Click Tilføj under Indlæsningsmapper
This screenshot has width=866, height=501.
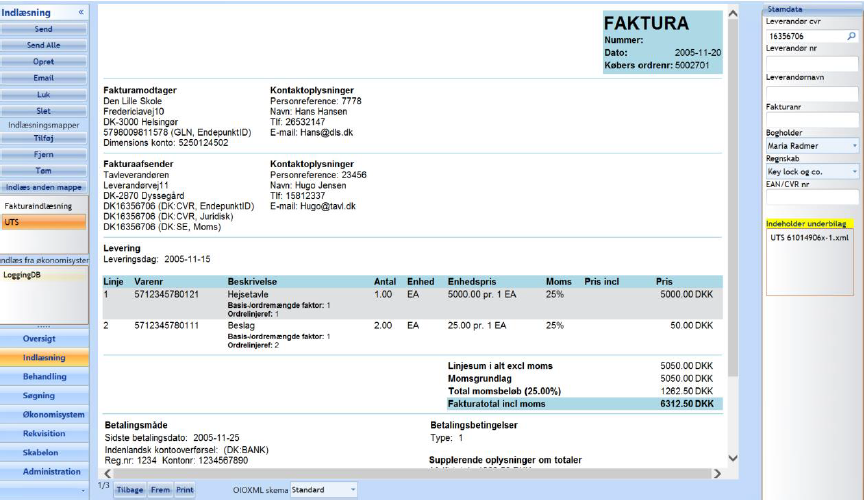(x=44, y=138)
